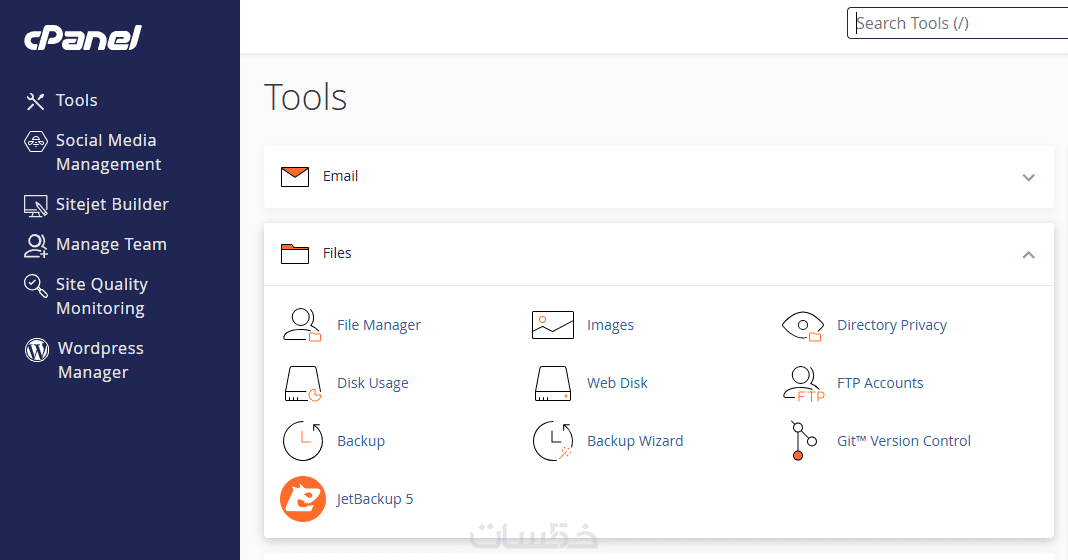Click the Disk Usage drive icon
The width and height of the screenshot is (1068, 560).
coord(302,384)
